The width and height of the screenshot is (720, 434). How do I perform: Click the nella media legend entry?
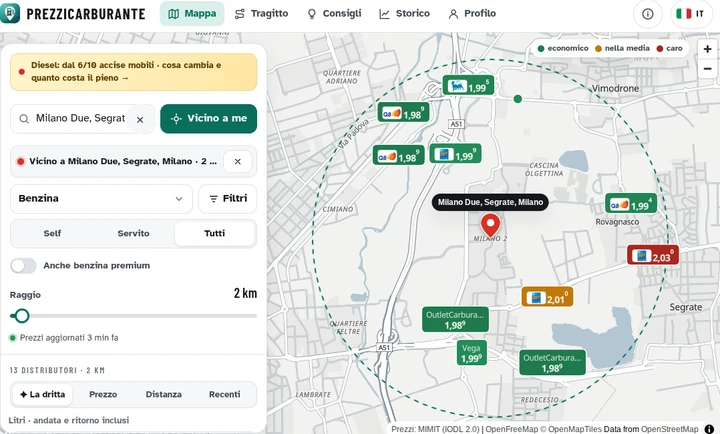click(622, 48)
